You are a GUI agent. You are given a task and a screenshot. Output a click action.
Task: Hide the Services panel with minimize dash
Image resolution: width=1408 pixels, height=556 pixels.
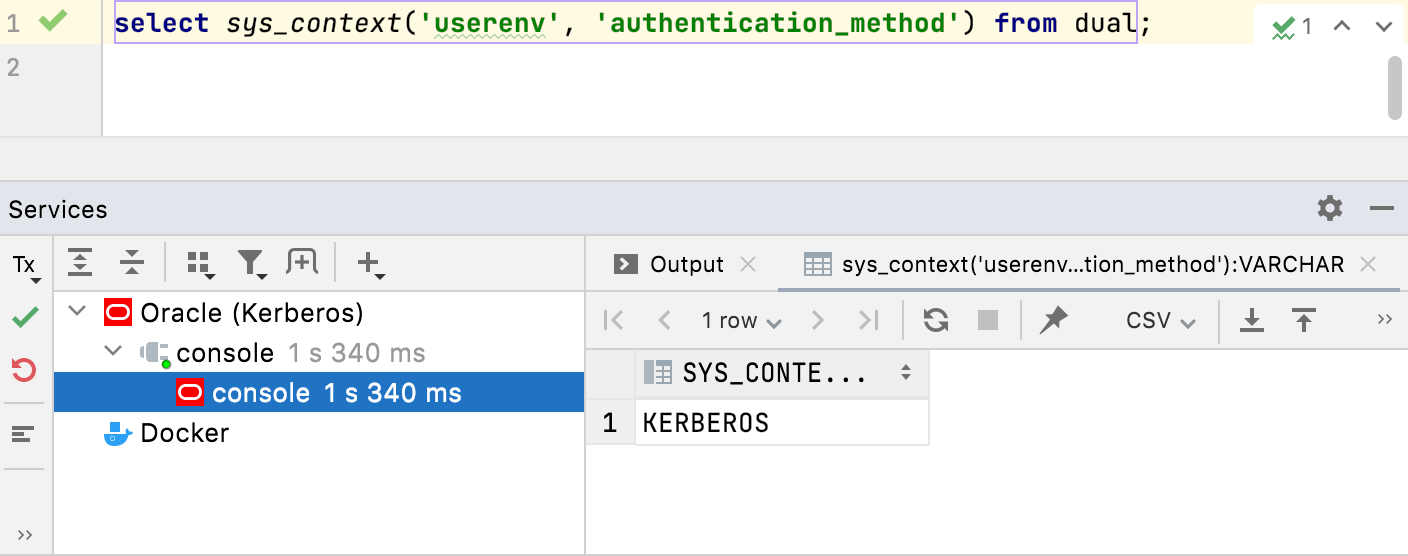pyautogui.click(x=1382, y=208)
